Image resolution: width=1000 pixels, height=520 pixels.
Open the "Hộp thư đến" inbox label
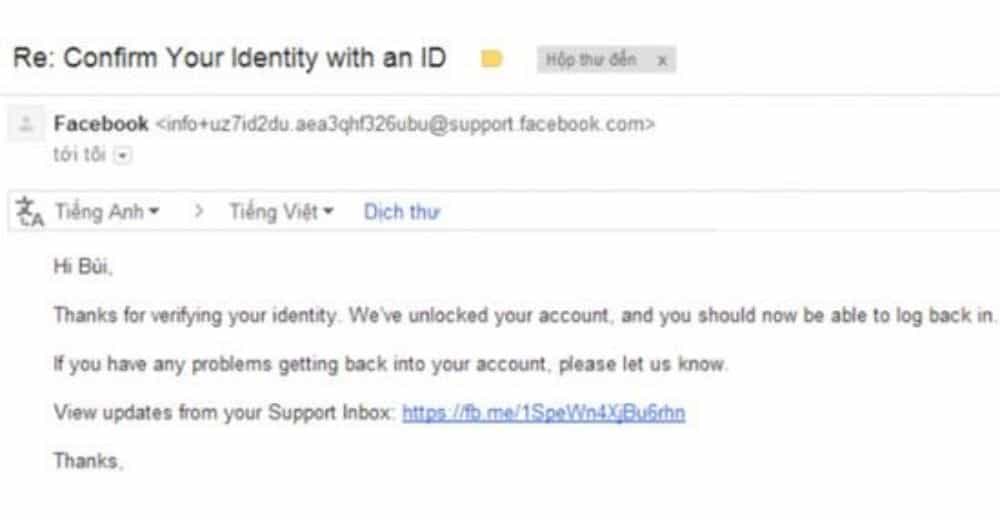tap(591, 60)
